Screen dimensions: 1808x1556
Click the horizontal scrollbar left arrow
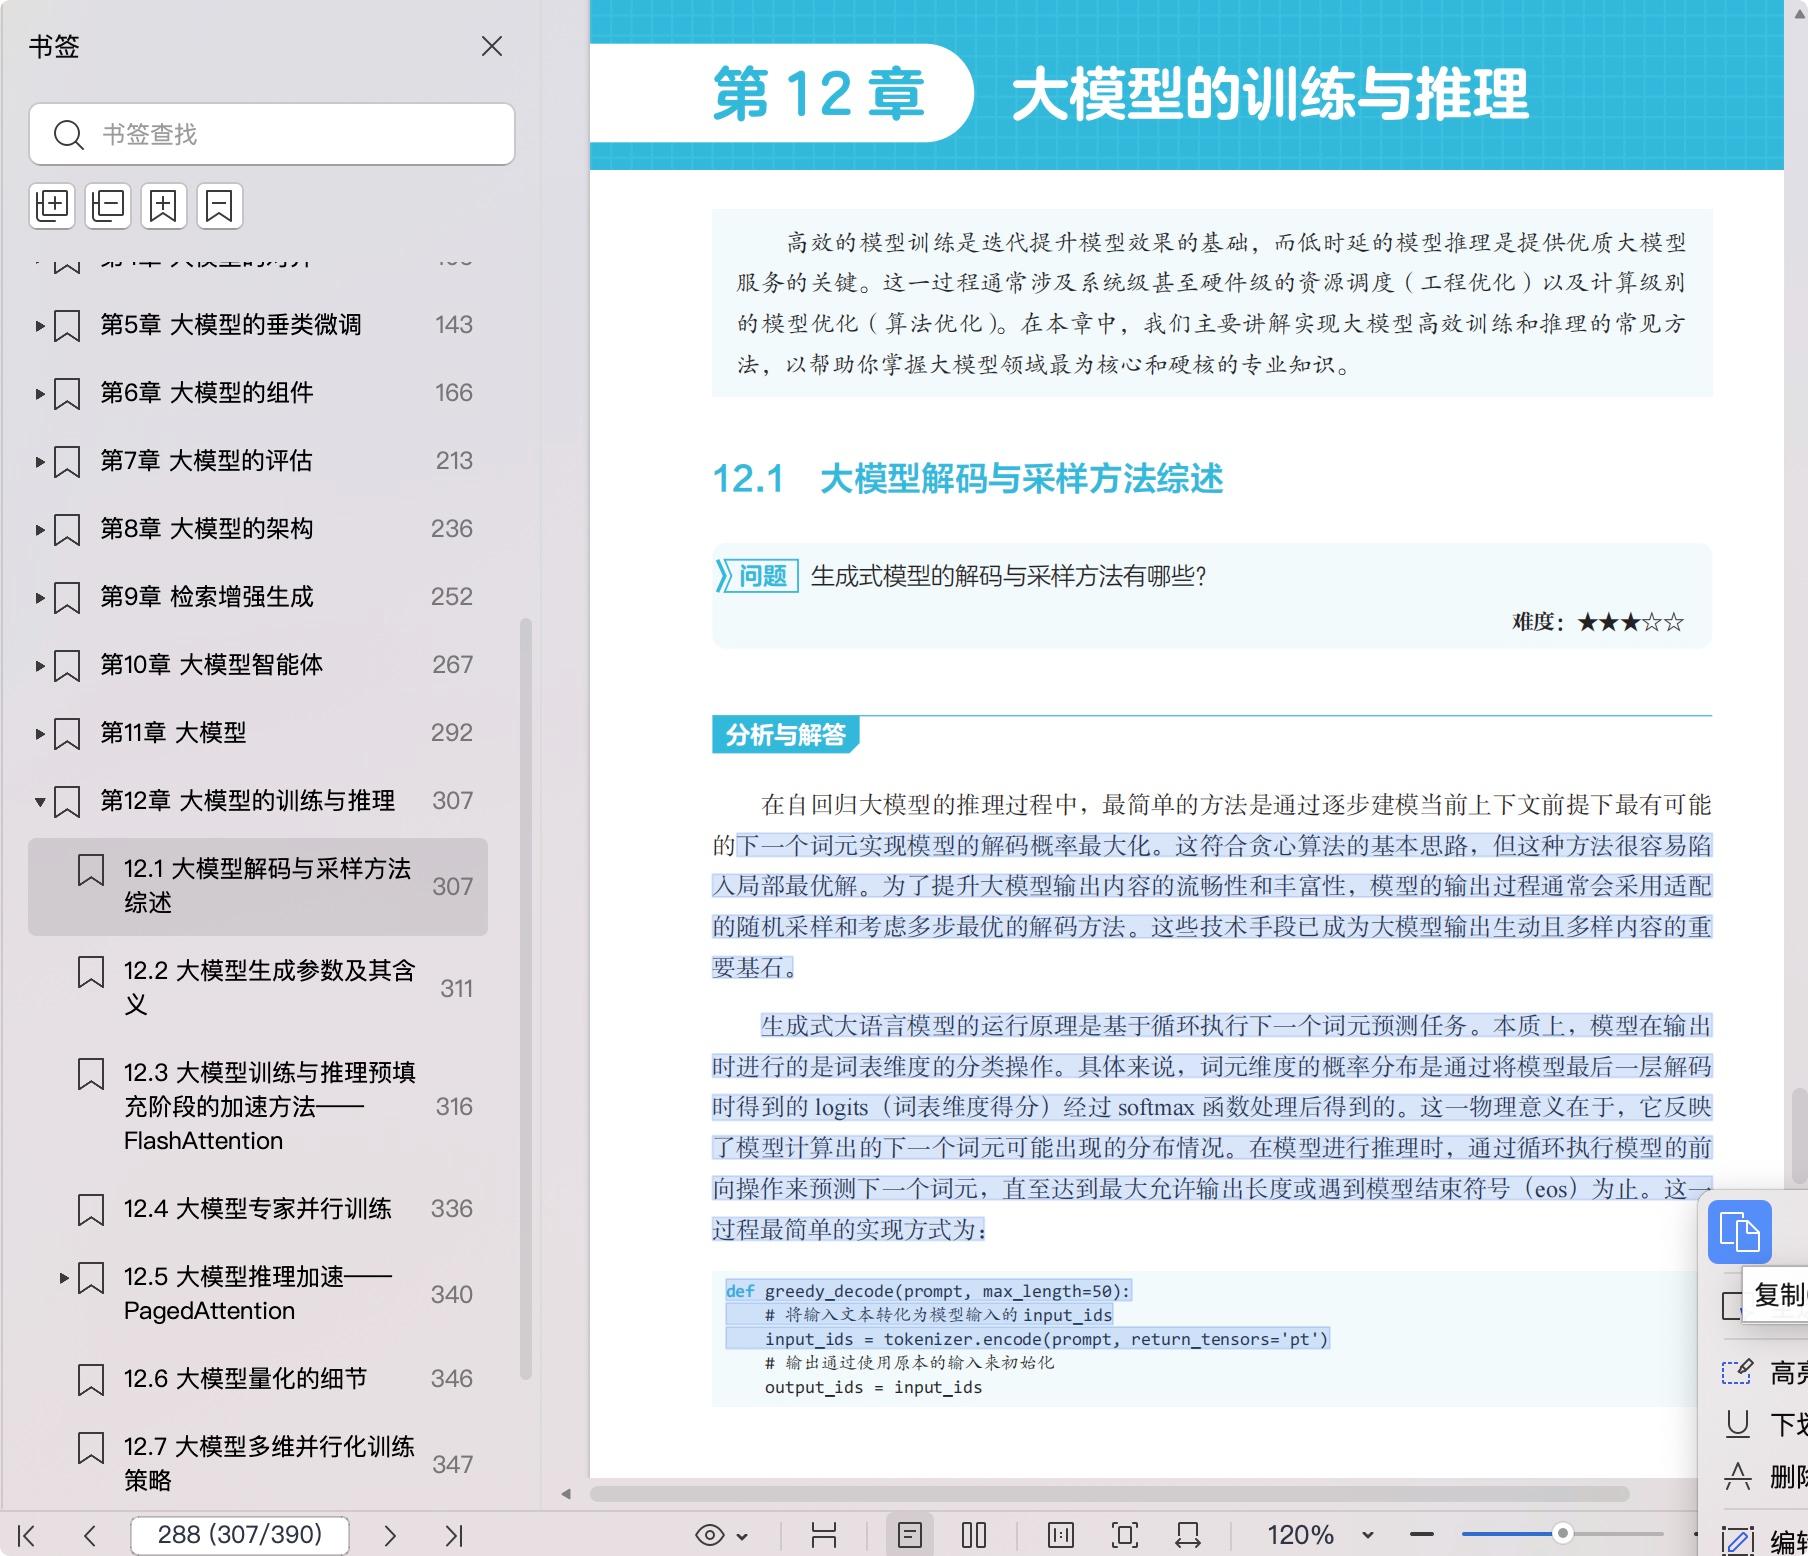(x=566, y=1494)
